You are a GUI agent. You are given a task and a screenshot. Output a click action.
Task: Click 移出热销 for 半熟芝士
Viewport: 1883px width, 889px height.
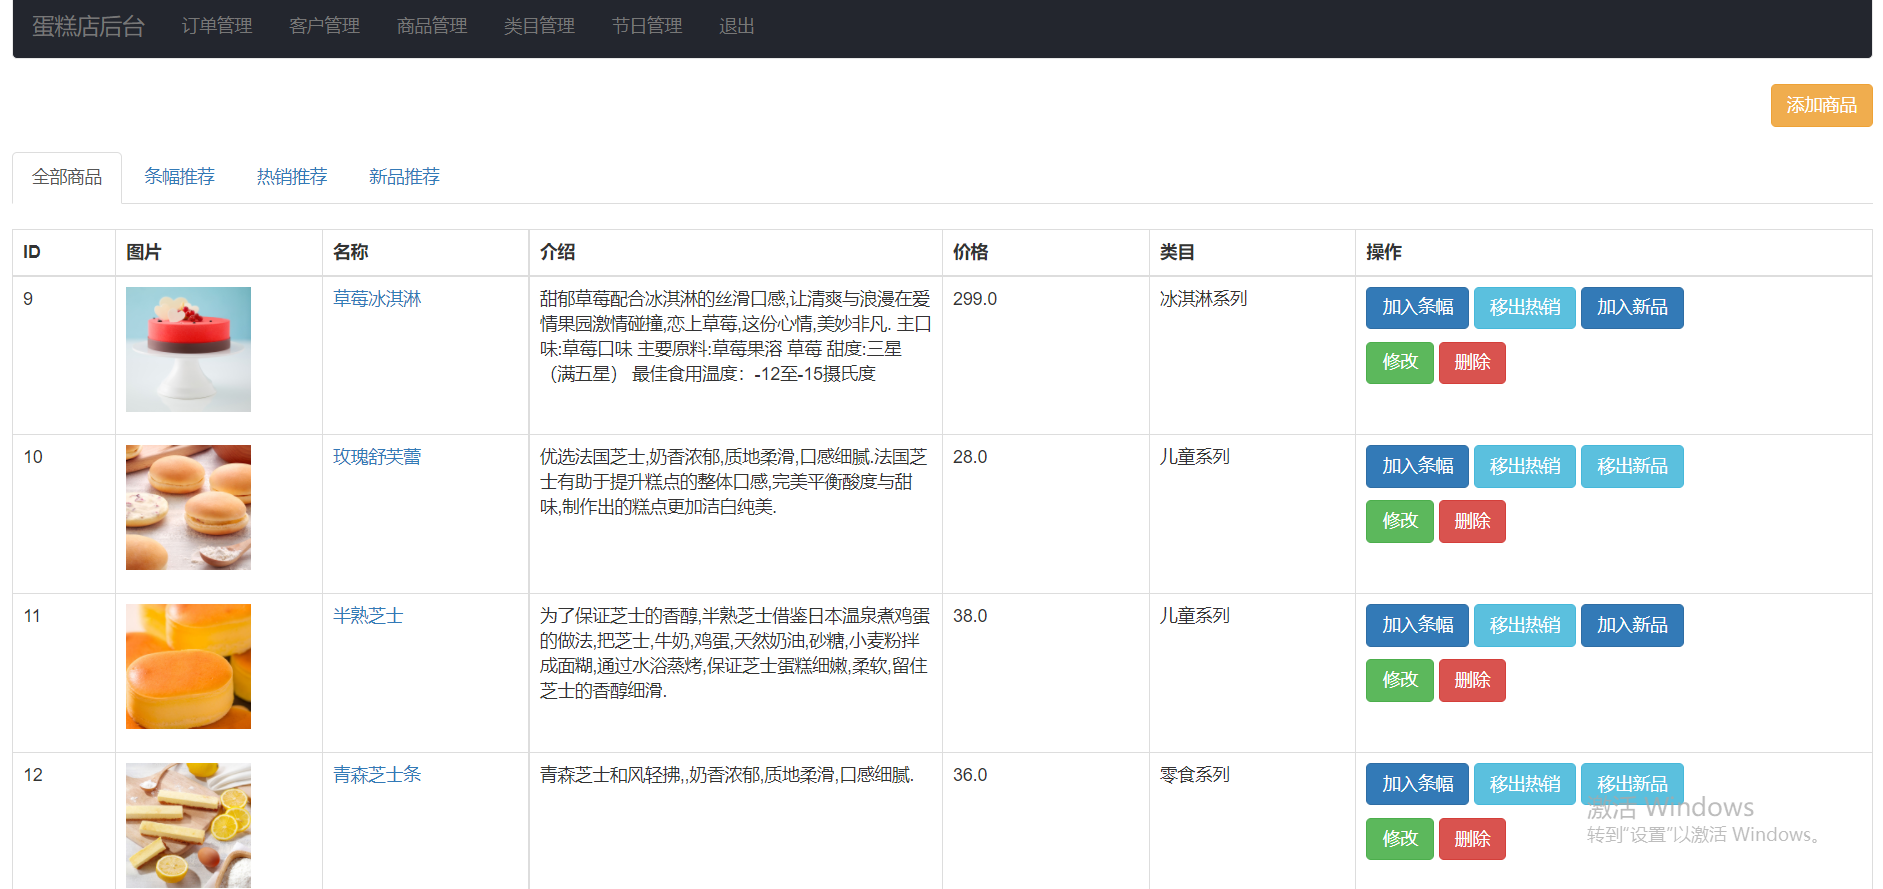[1525, 626]
